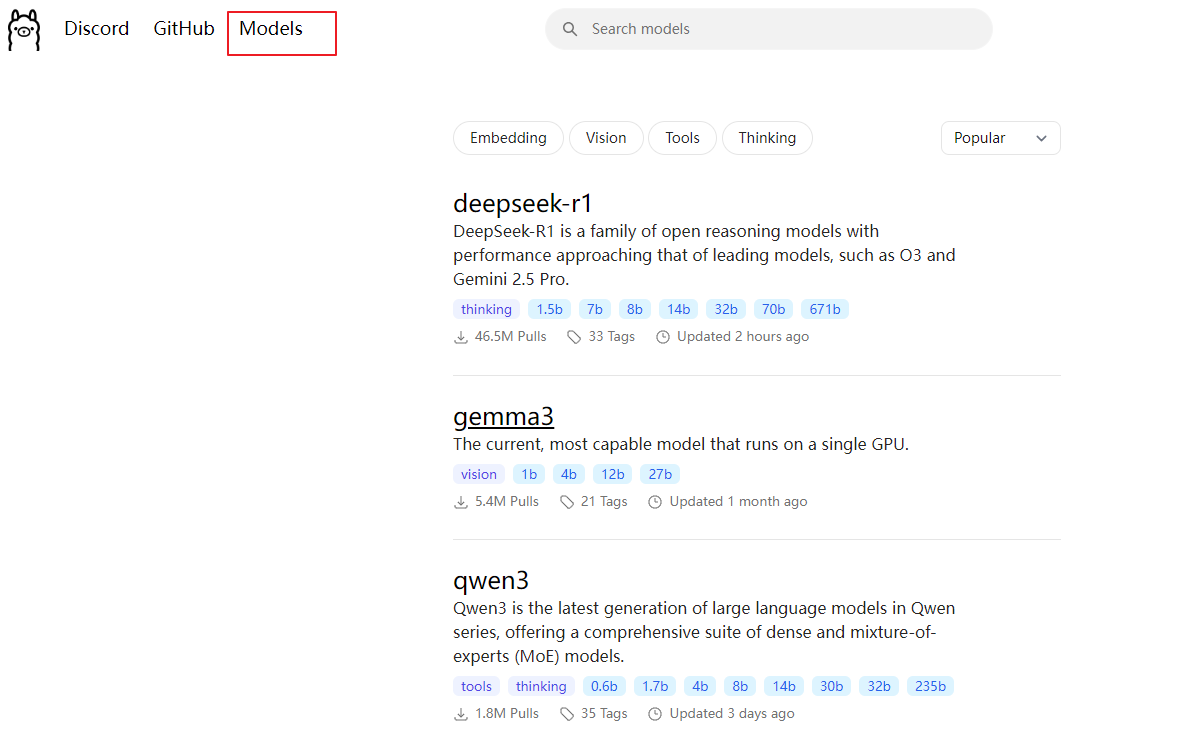1186x738 pixels.
Task: Select the 14b size of qwen3
Action: [x=784, y=687]
